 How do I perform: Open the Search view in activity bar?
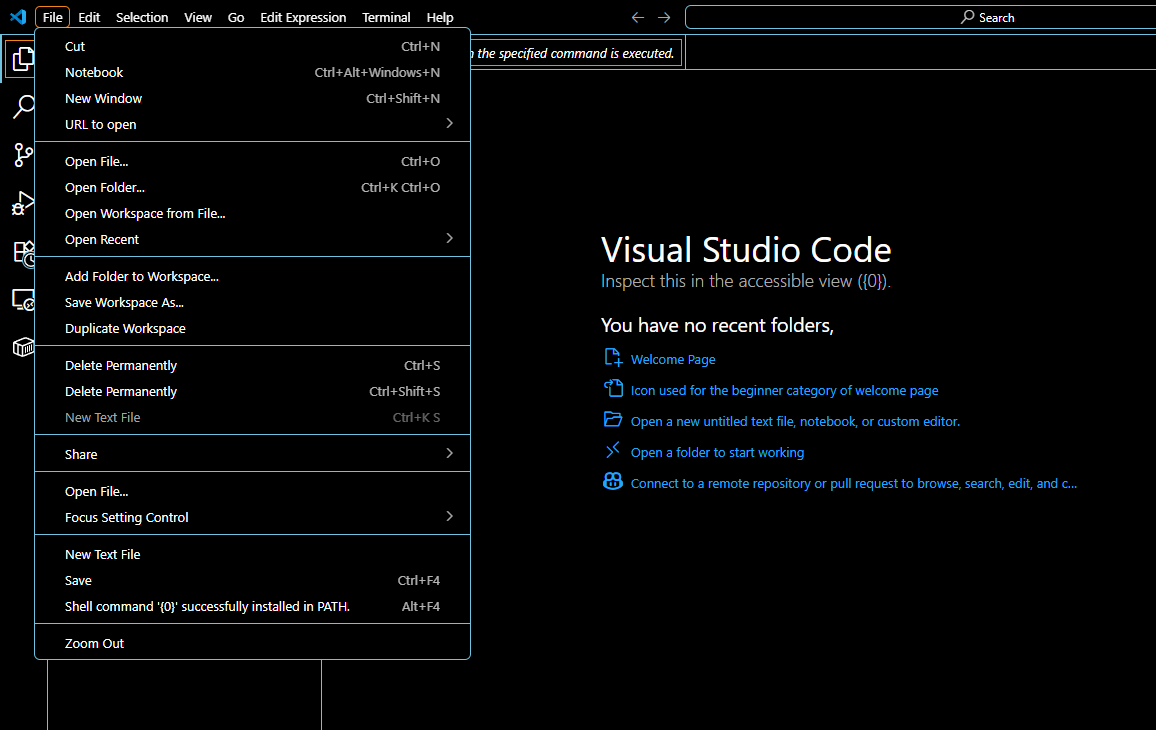point(23,107)
